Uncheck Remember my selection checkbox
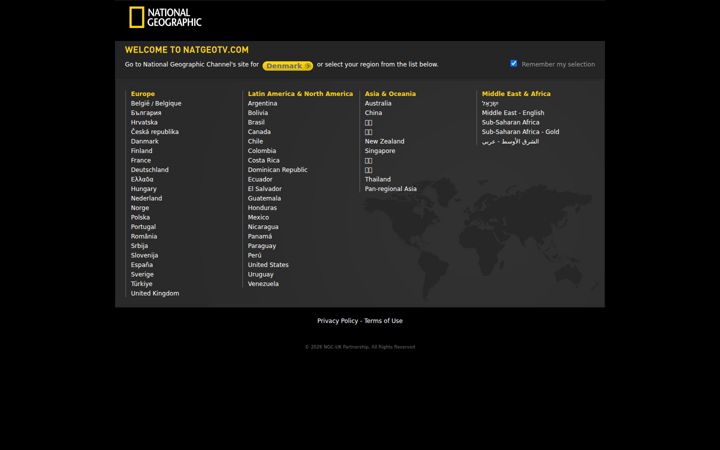The height and width of the screenshot is (450, 720). pos(513,63)
